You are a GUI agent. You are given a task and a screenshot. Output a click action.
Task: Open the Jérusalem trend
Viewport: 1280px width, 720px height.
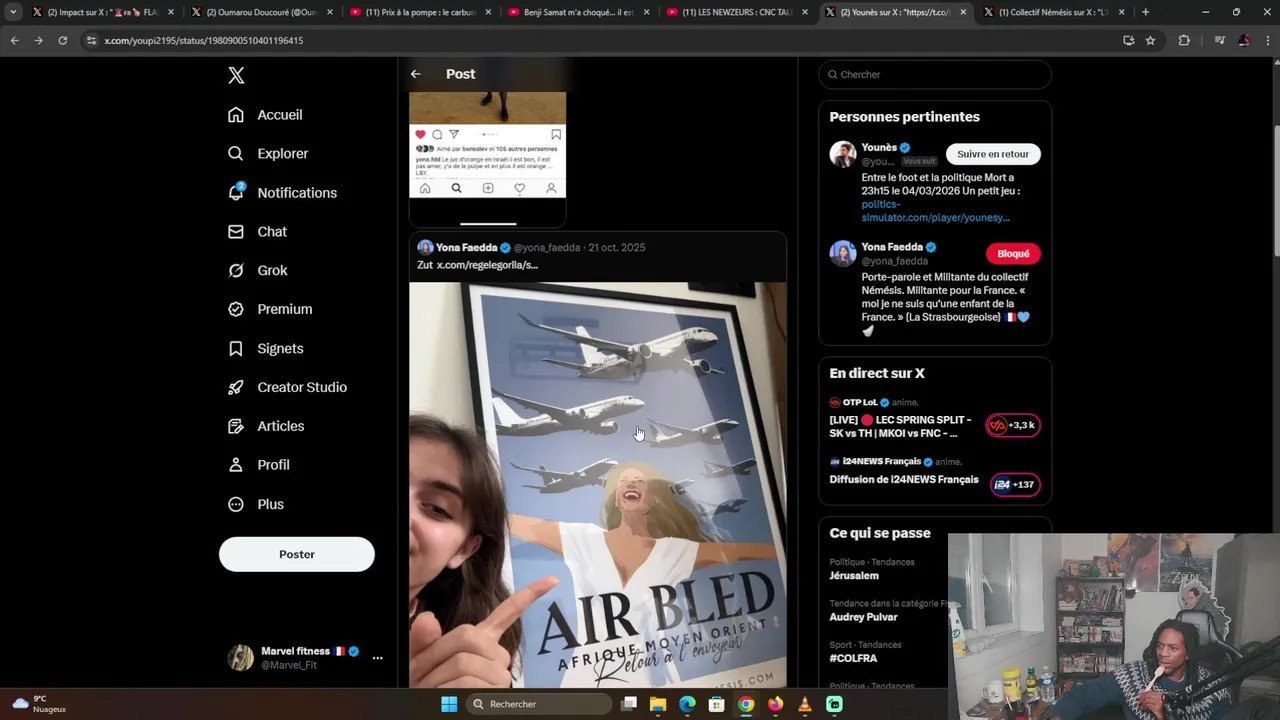point(854,576)
